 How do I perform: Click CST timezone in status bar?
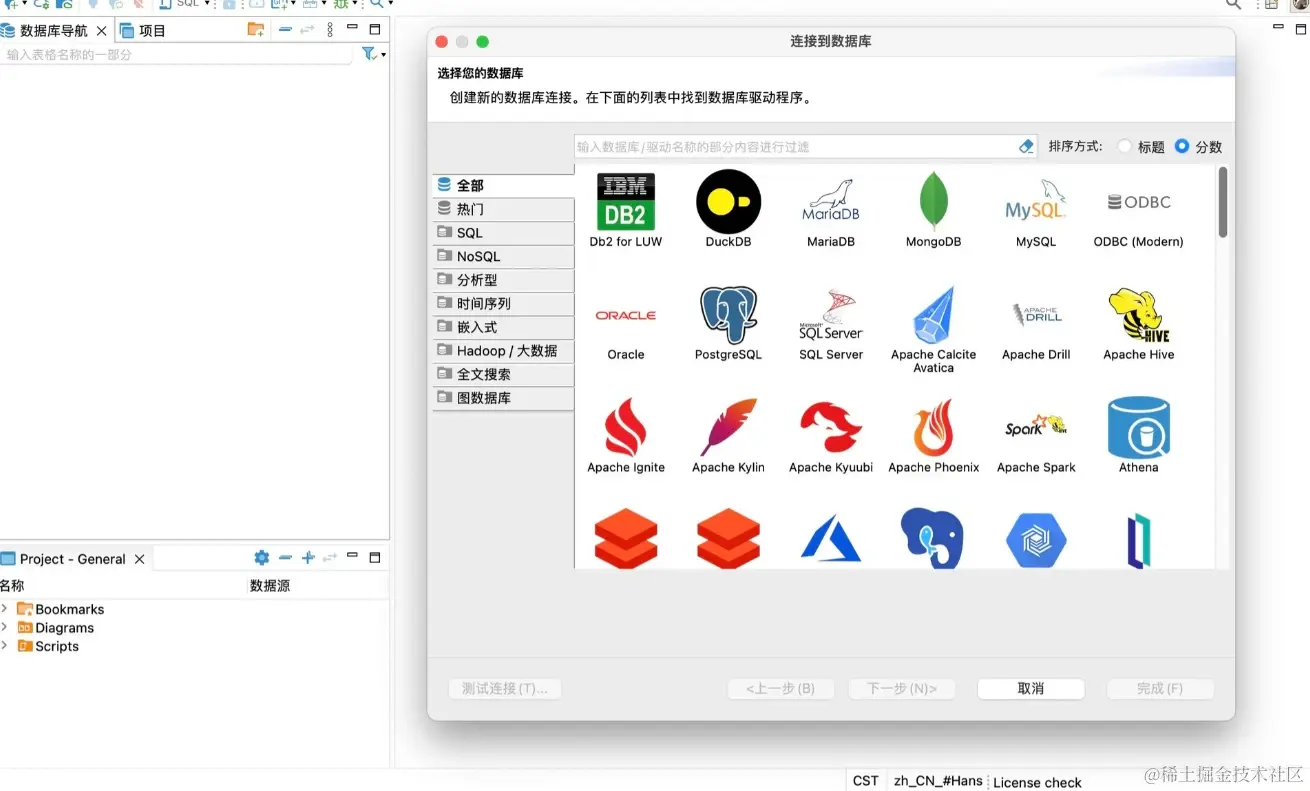[866, 781]
